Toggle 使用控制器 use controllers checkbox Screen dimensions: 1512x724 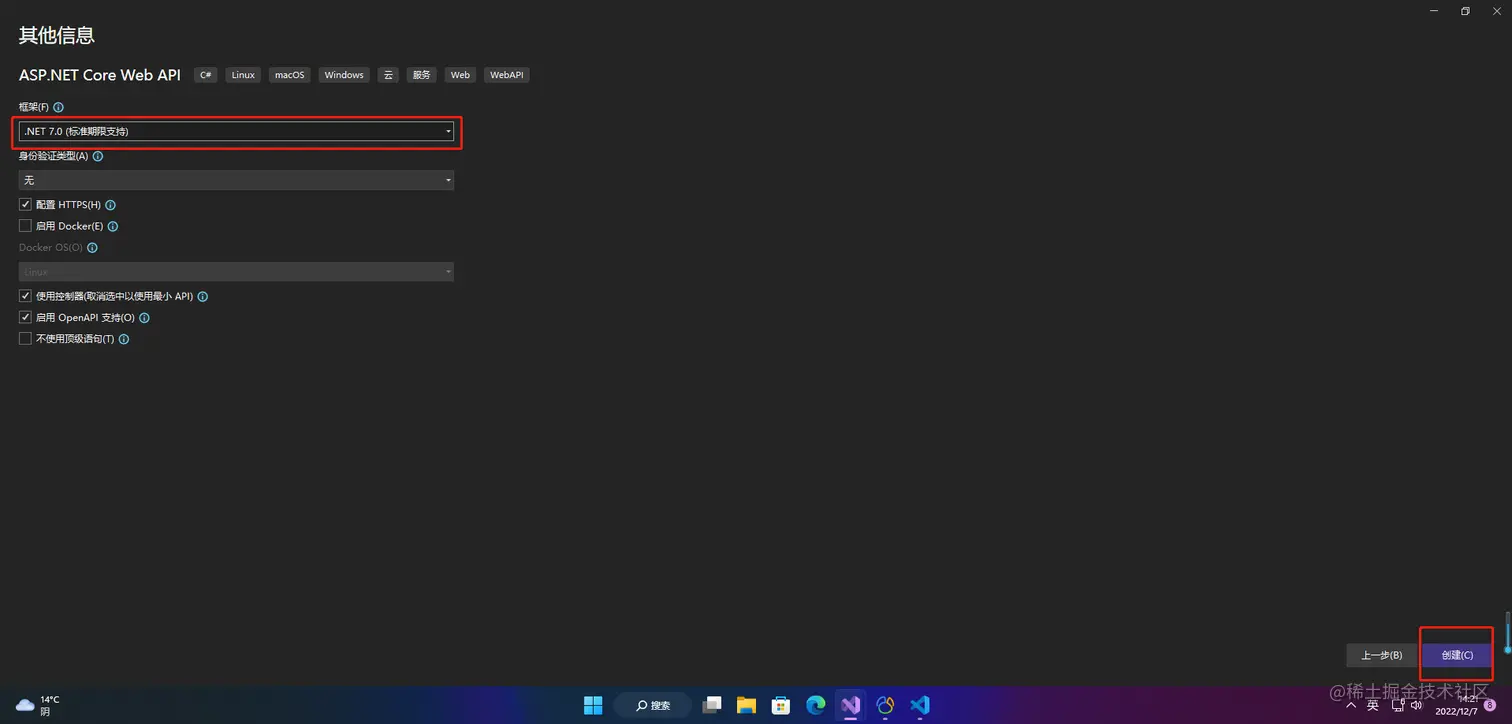coord(26,296)
